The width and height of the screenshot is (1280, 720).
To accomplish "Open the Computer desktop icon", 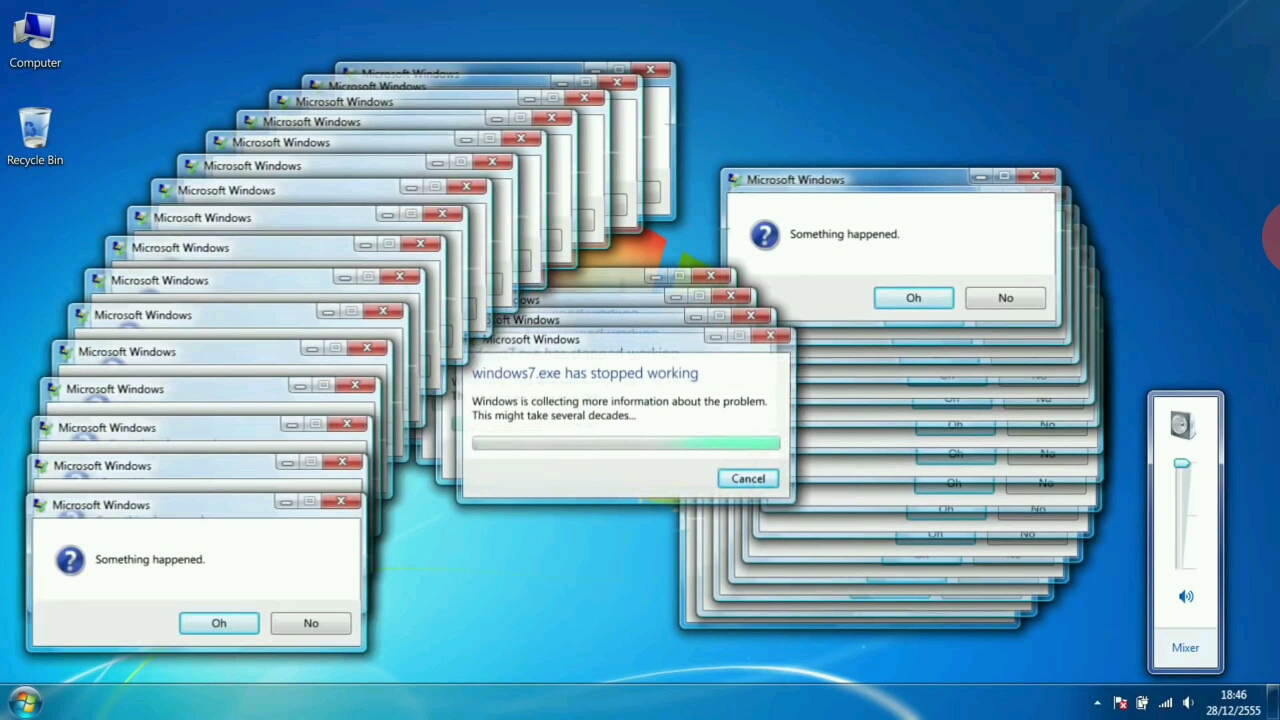I will coord(35,40).
